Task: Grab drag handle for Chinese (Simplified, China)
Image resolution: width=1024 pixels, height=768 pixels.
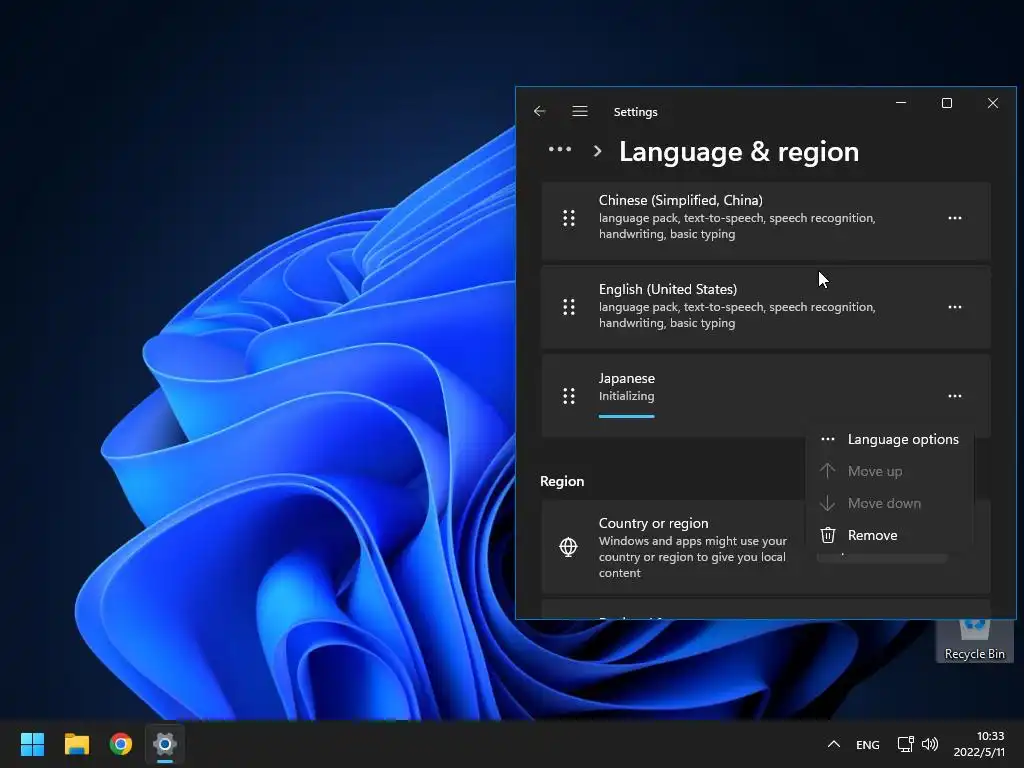Action: [x=569, y=218]
